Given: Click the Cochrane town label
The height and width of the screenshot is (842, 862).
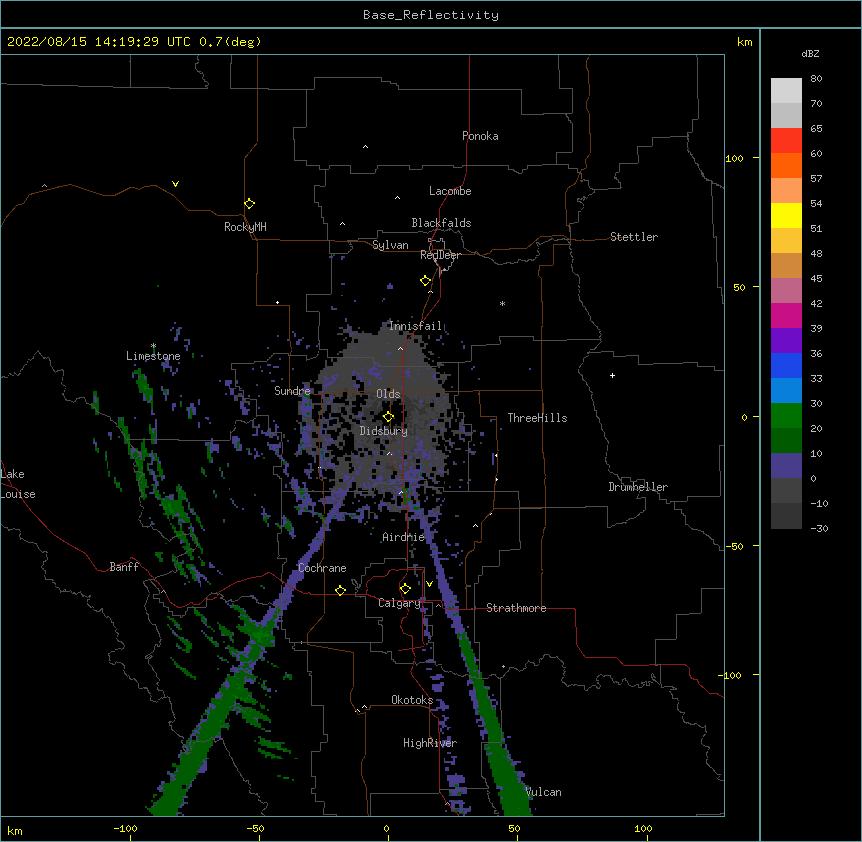Looking at the screenshot, I should point(322,568).
